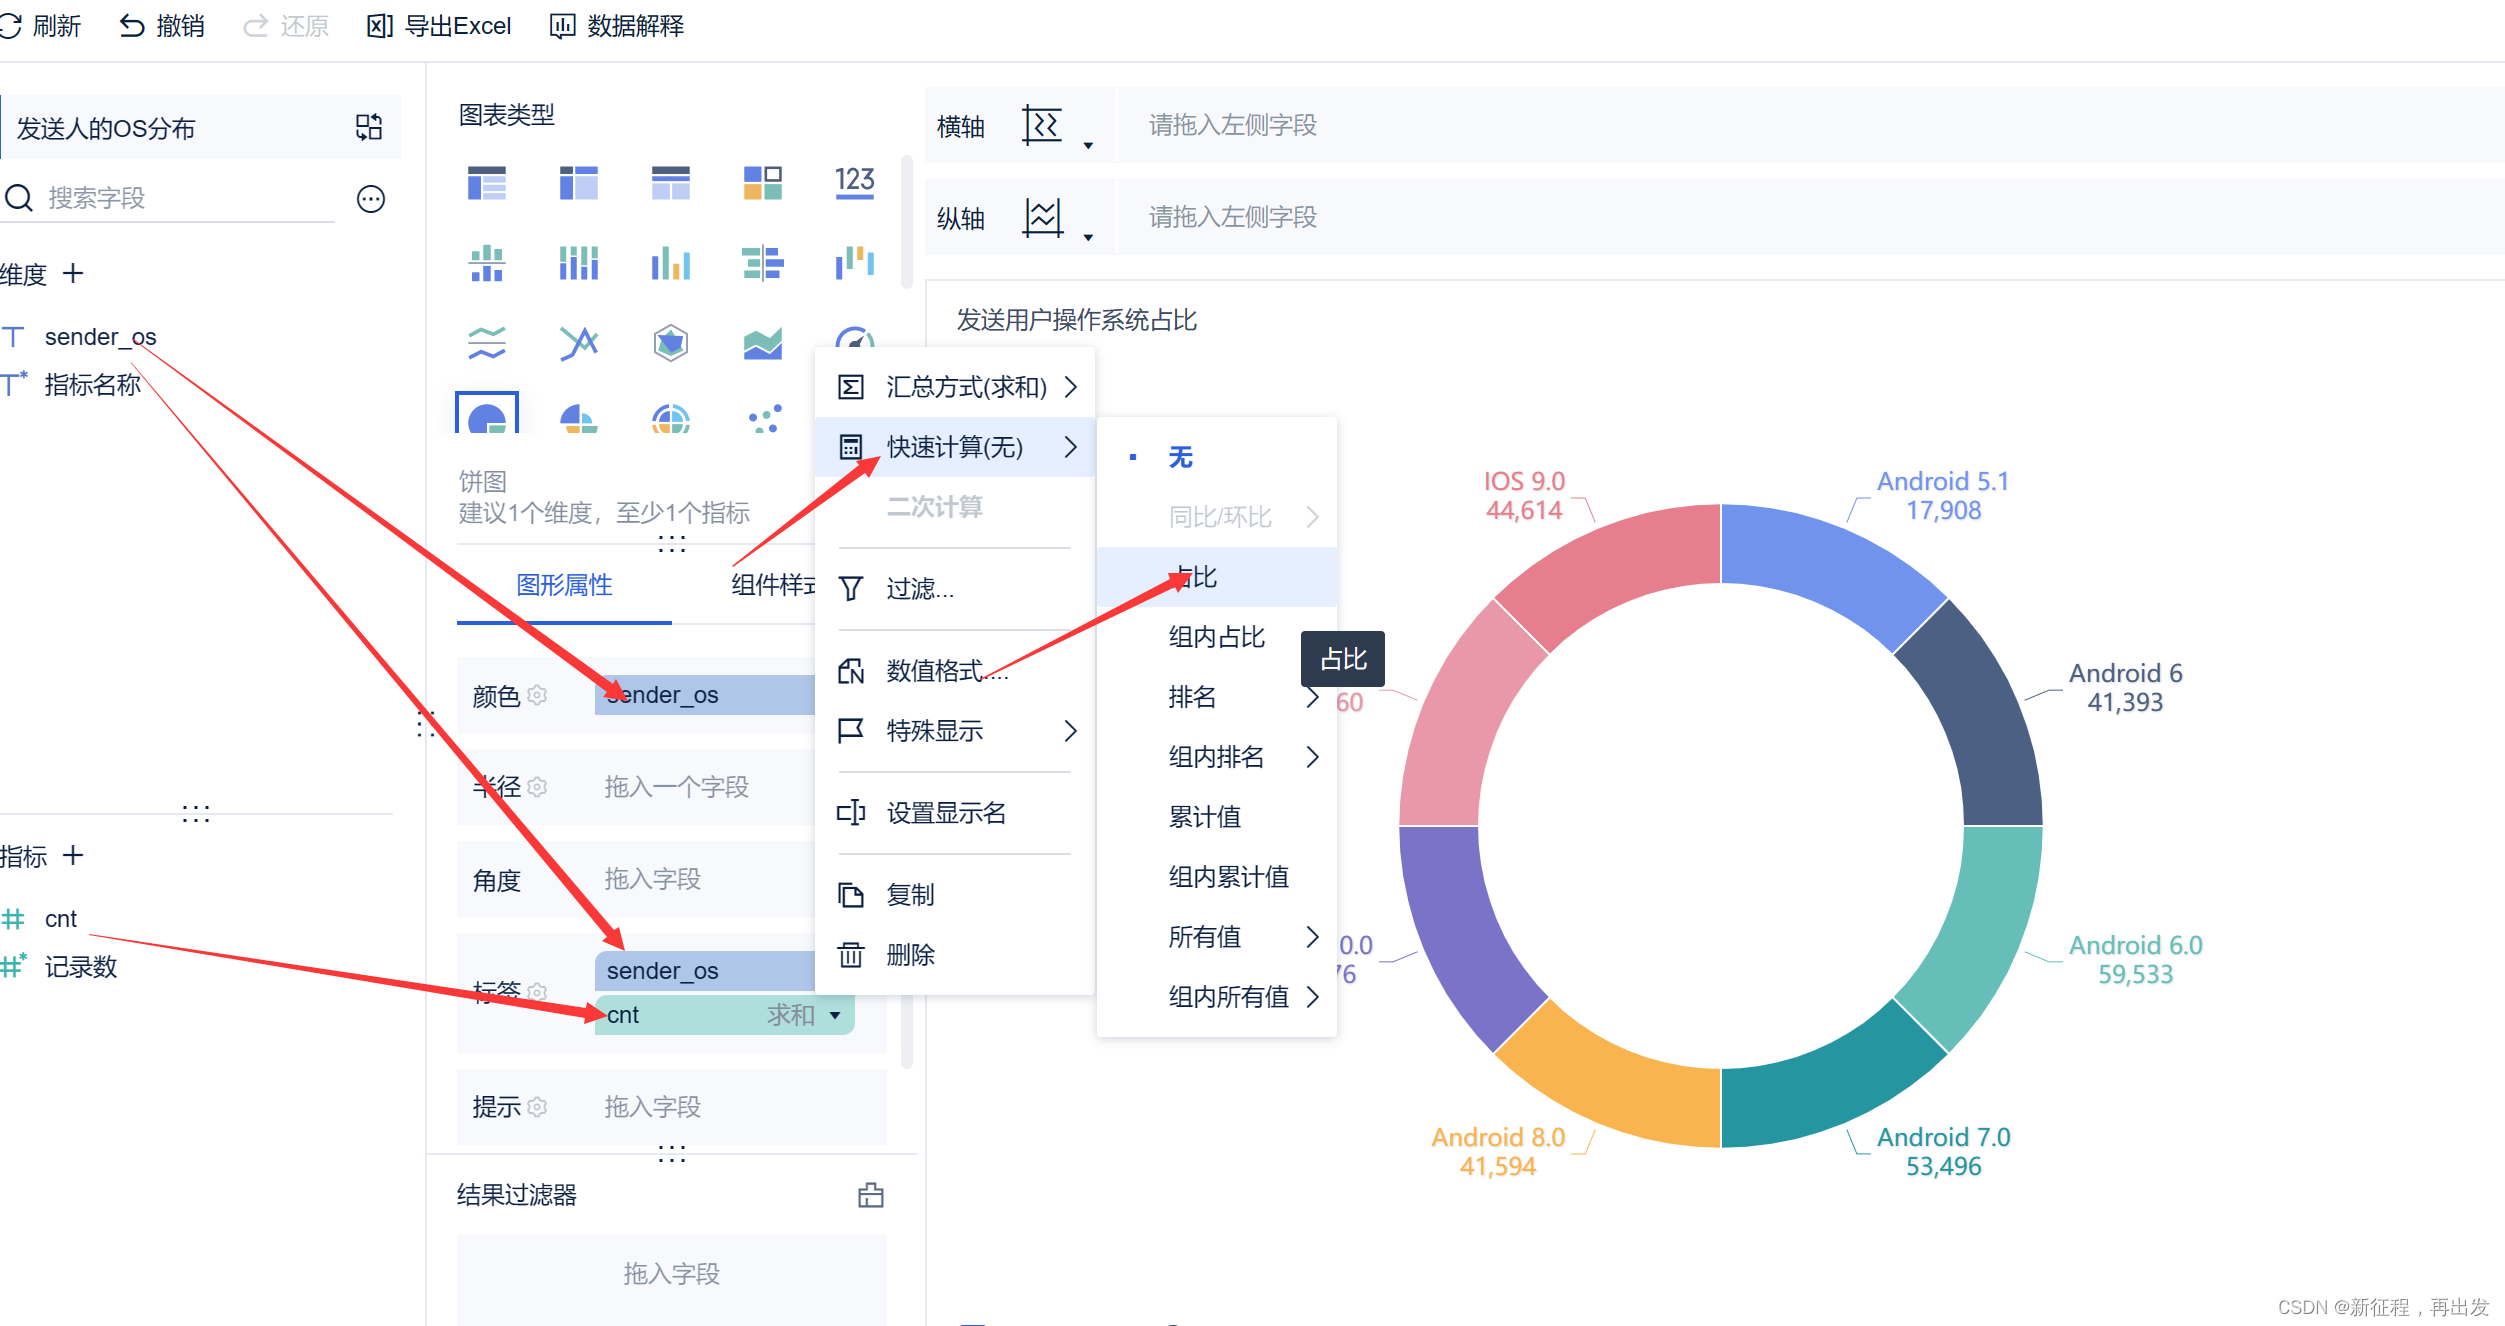Choose 组内占比 in the submenu
The width and height of the screenshot is (2505, 1326).
point(1217,637)
